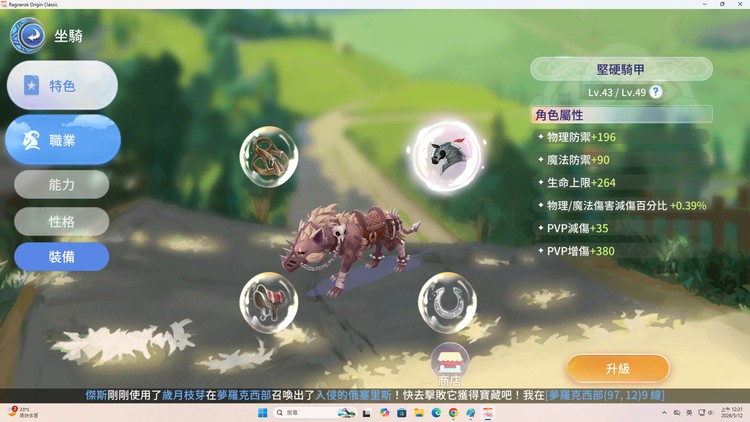Select the reins equipment bubble

click(269, 156)
